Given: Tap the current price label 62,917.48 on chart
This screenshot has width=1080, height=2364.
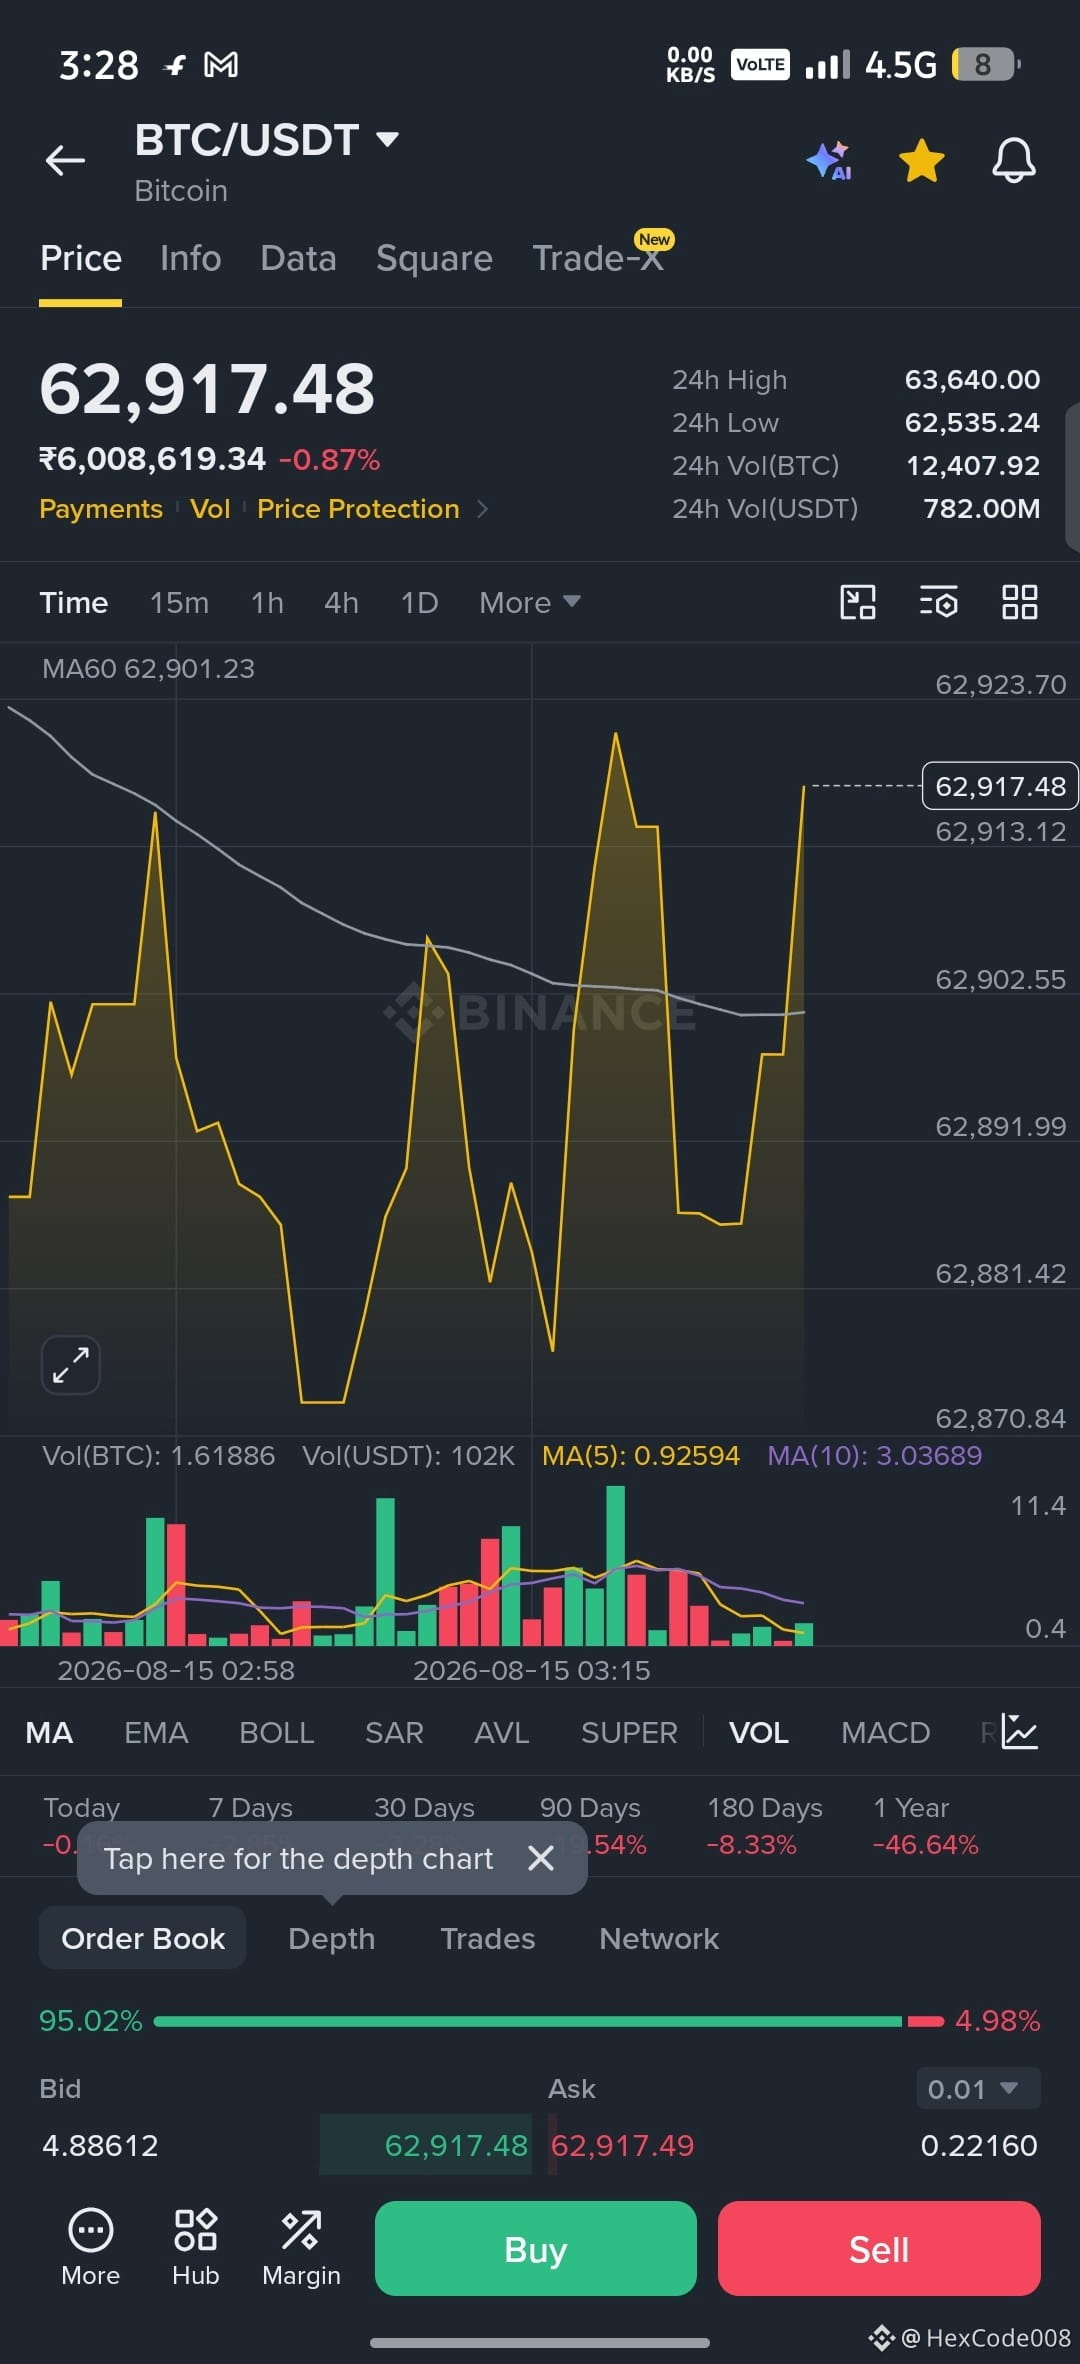Looking at the screenshot, I should pyautogui.click(x=1000, y=786).
